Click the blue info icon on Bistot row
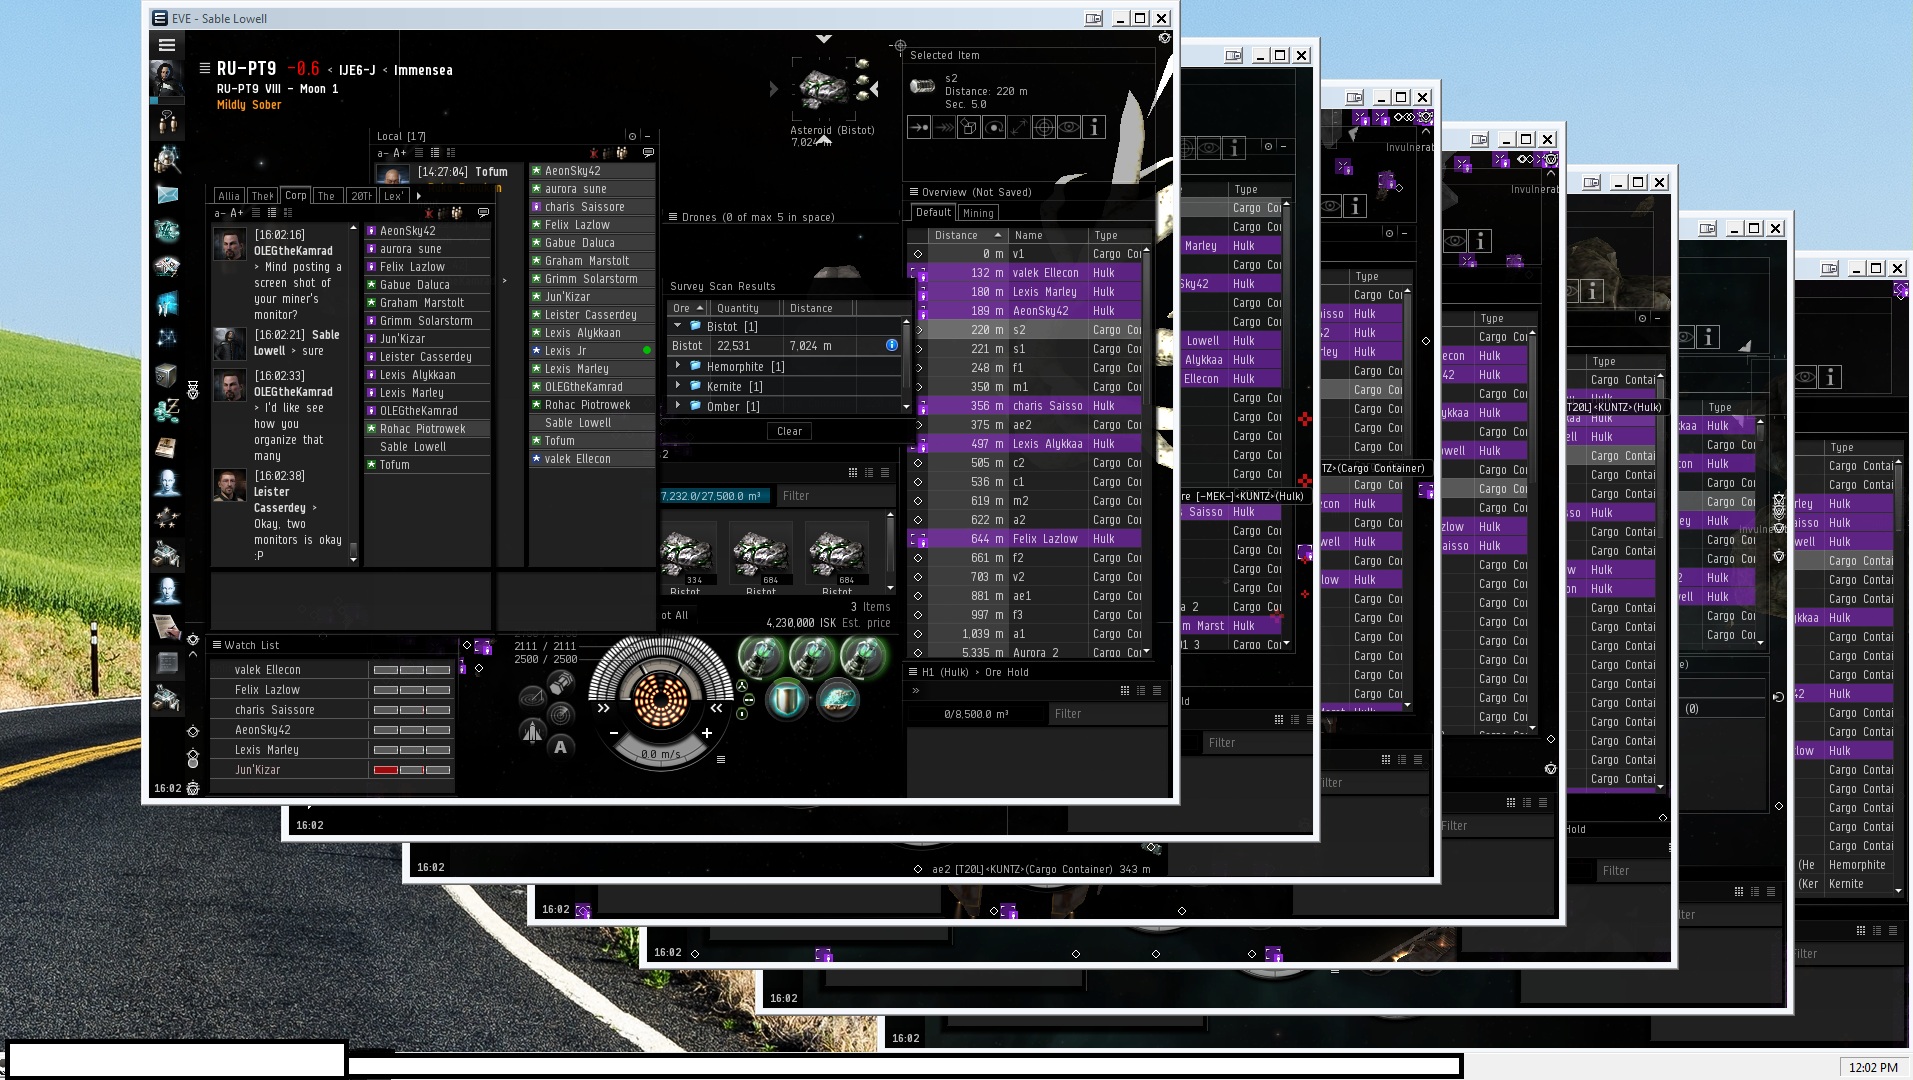The height and width of the screenshot is (1080, 1913). click(x=891, y=345)
